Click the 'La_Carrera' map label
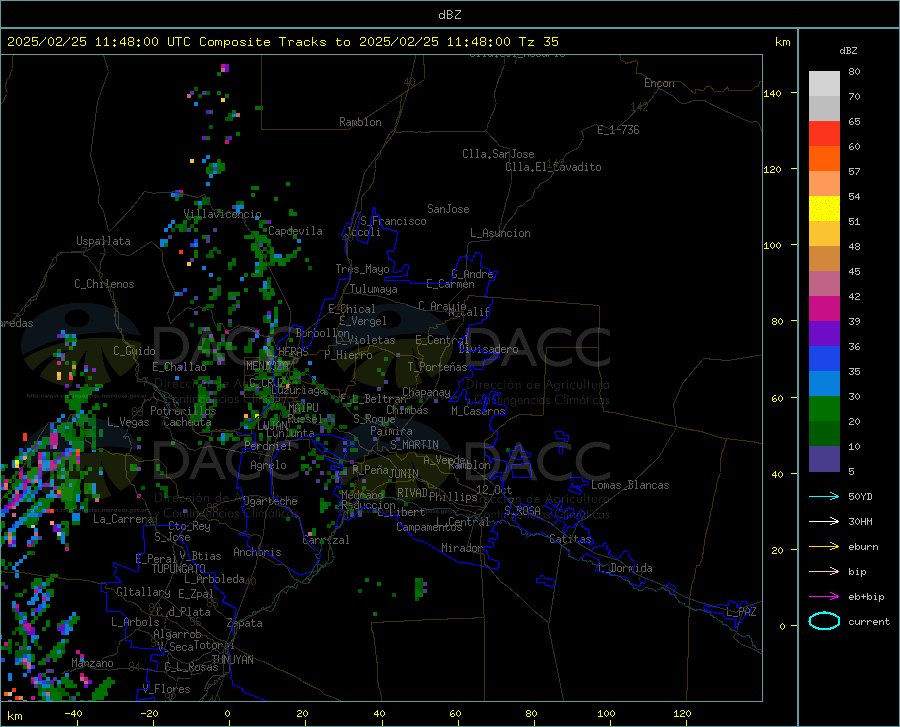The height and width of the screenshot is (727, 900). (123, 519)
